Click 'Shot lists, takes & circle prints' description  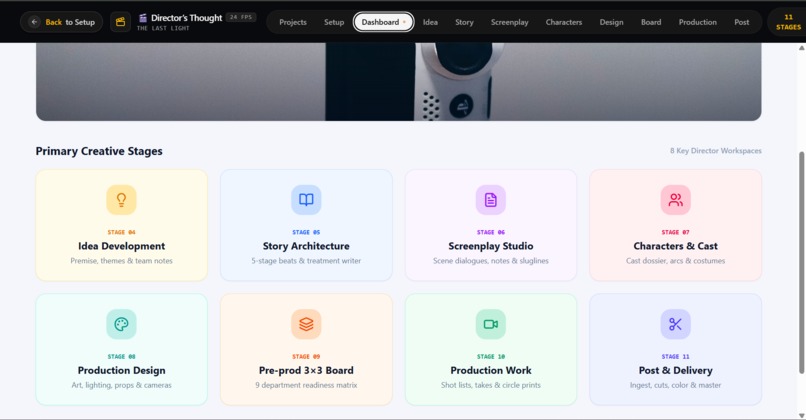click(x=490, y=385)
